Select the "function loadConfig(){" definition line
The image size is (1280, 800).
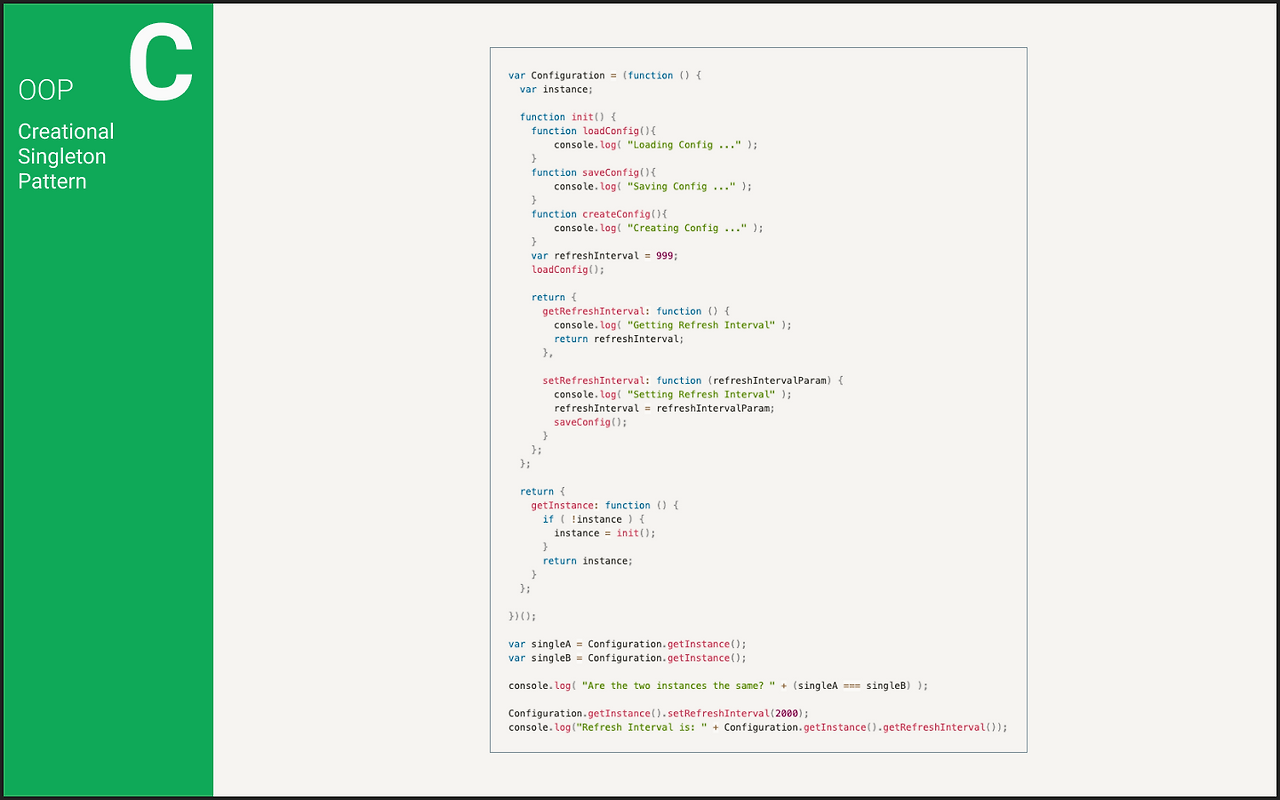point(593,131)
